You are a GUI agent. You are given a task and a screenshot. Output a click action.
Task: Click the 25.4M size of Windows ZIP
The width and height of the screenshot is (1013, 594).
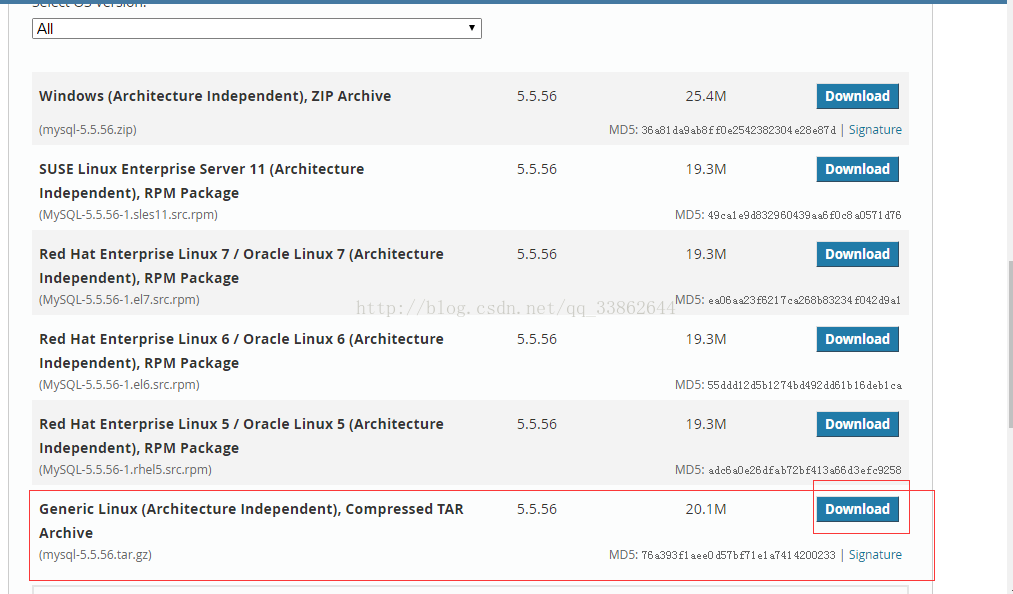tap(705, 96)
